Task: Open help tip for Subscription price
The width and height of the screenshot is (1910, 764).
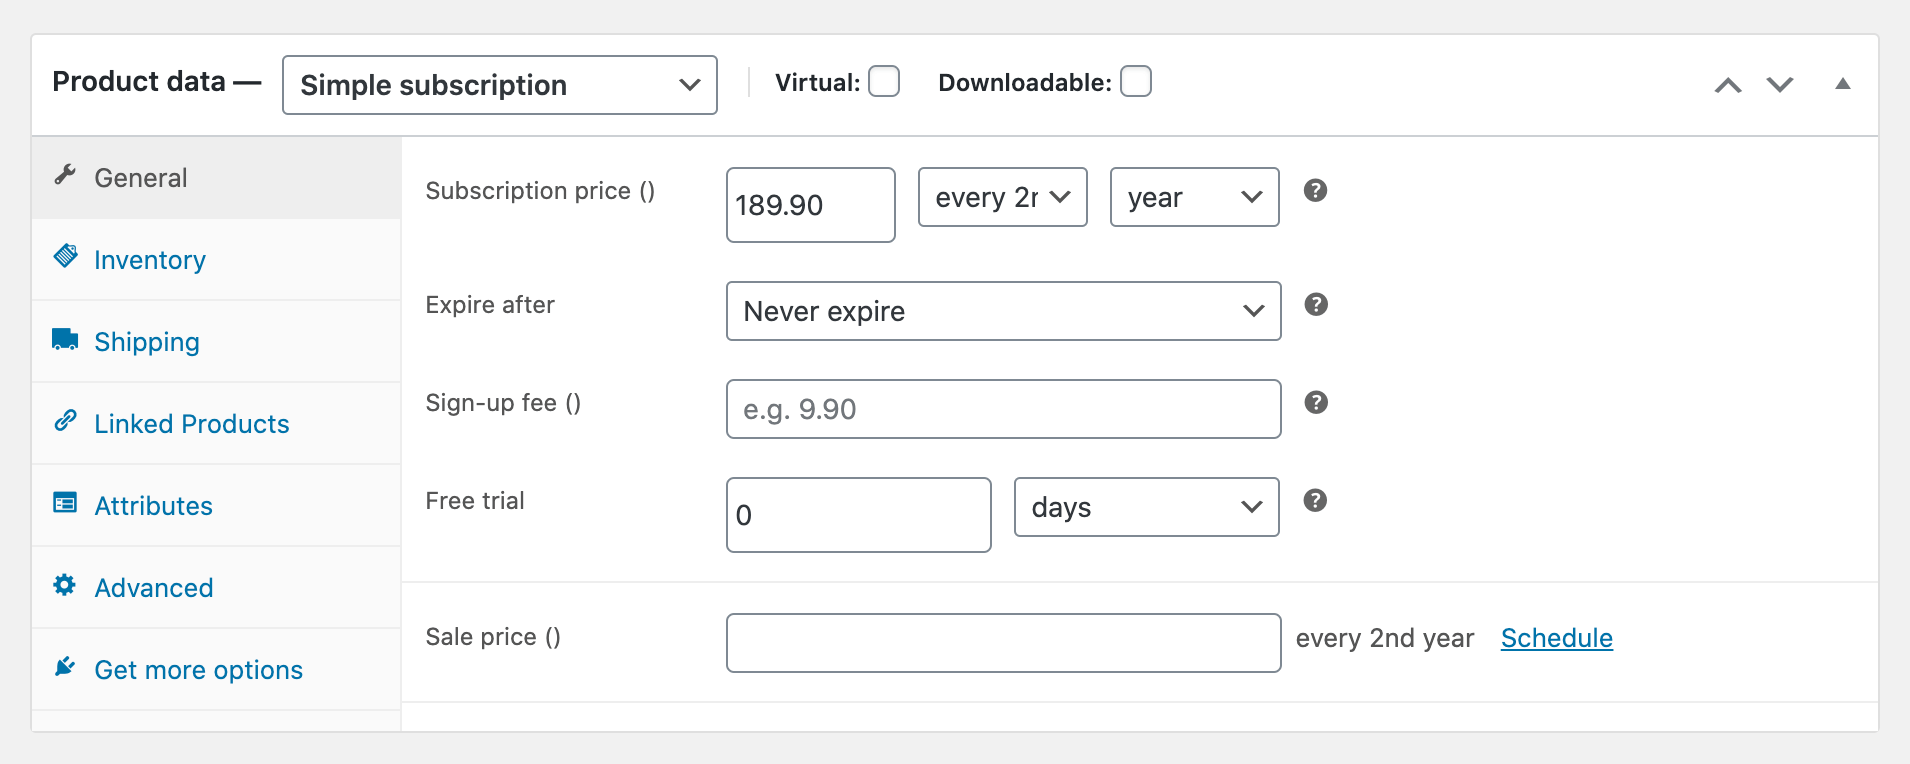Action: click(1316, 190)
